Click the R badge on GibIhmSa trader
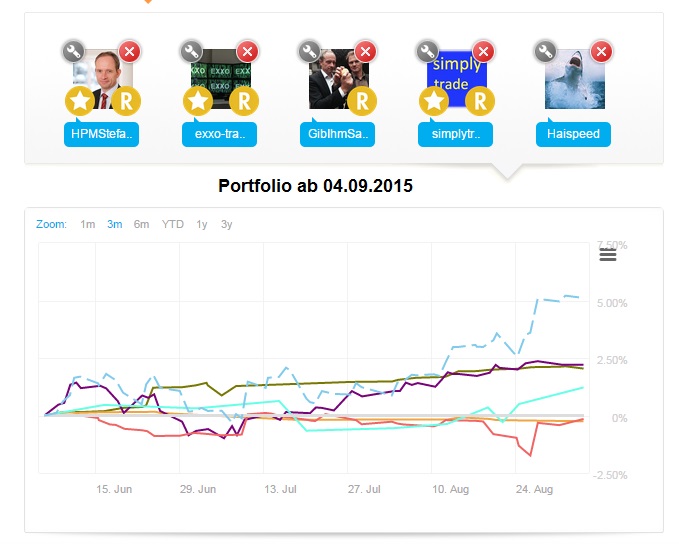679x544 pixels. click(x=363, y=100)
